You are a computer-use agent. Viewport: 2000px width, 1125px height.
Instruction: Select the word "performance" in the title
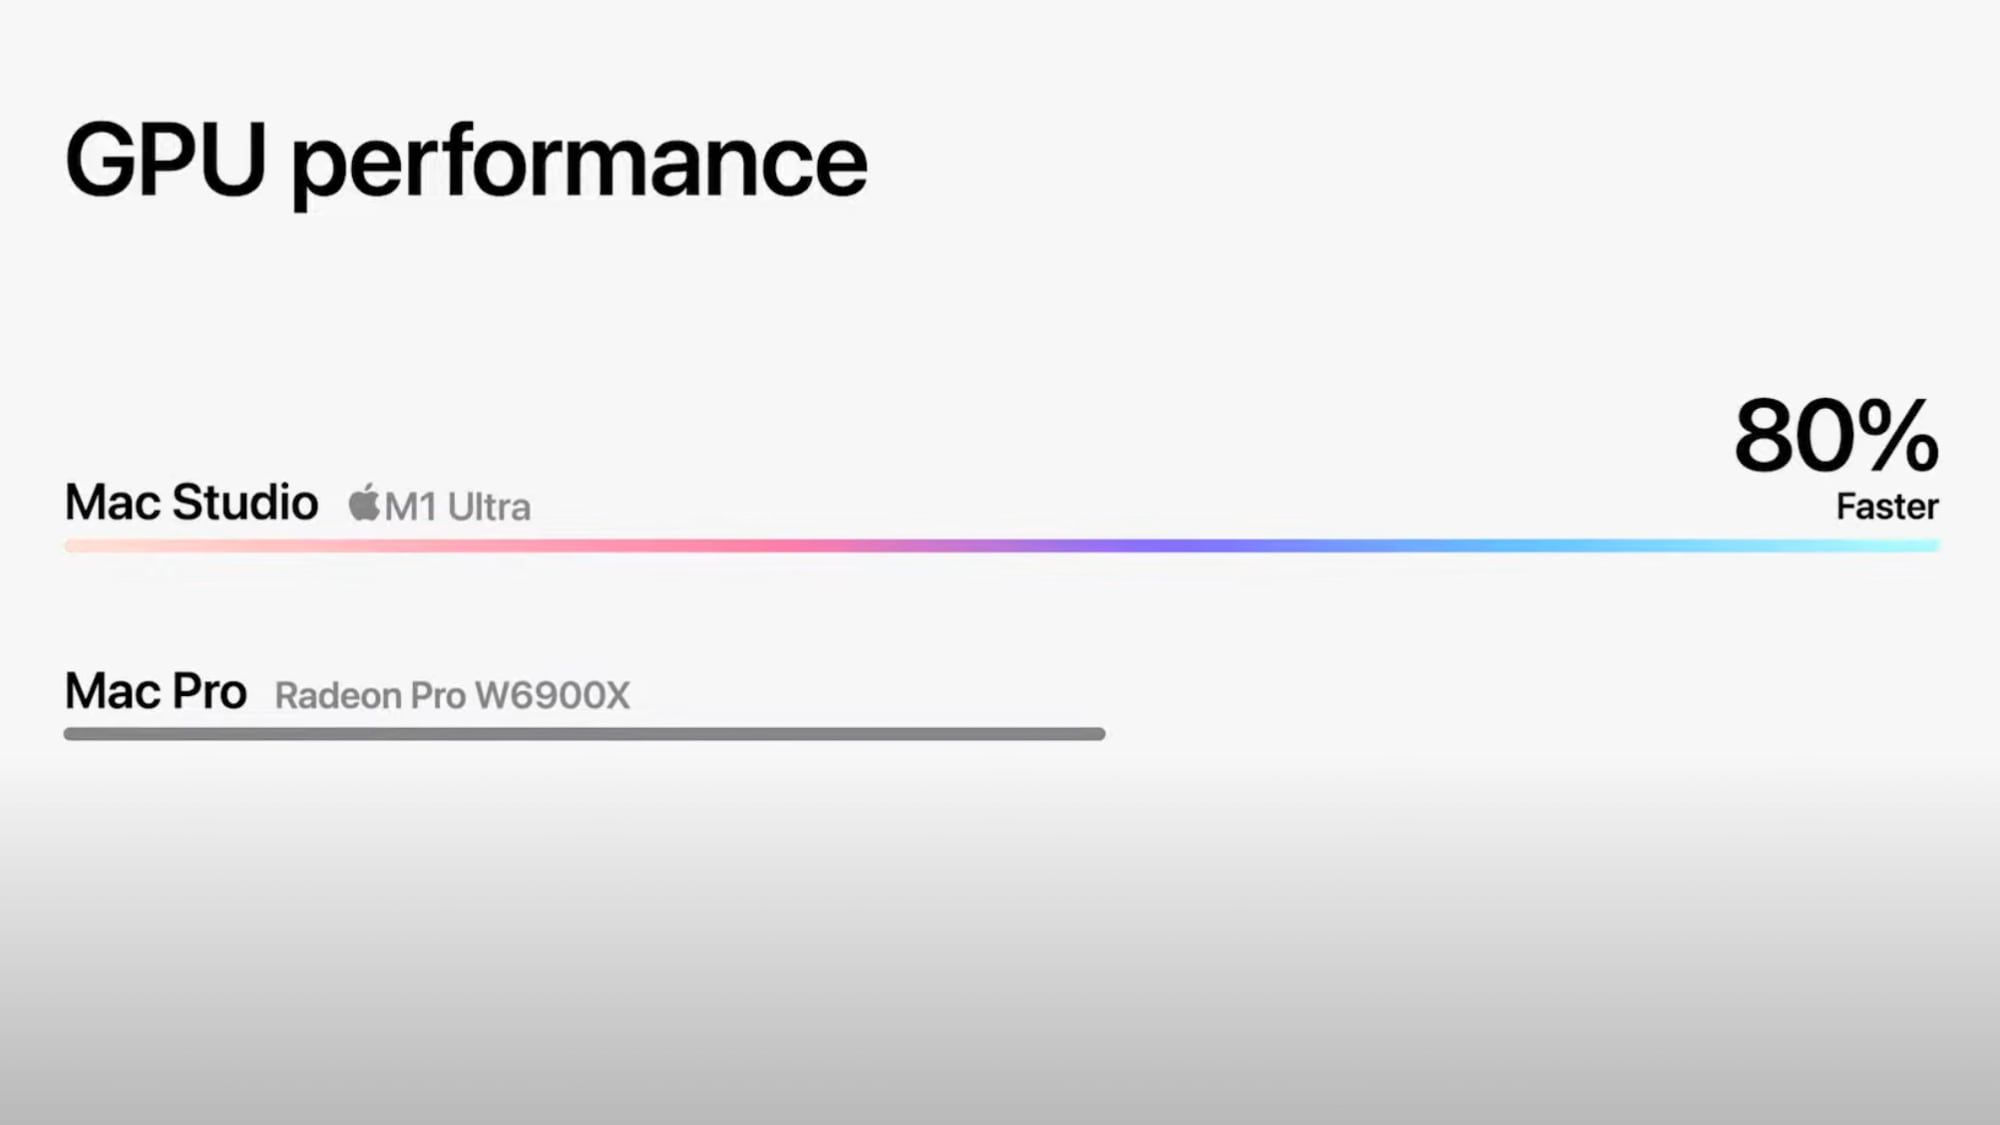tap(579, 163)
